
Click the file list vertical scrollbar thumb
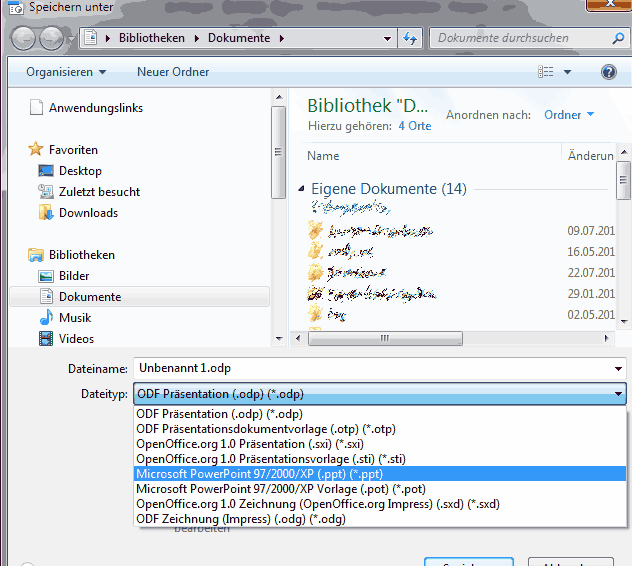tap(624, 180)
